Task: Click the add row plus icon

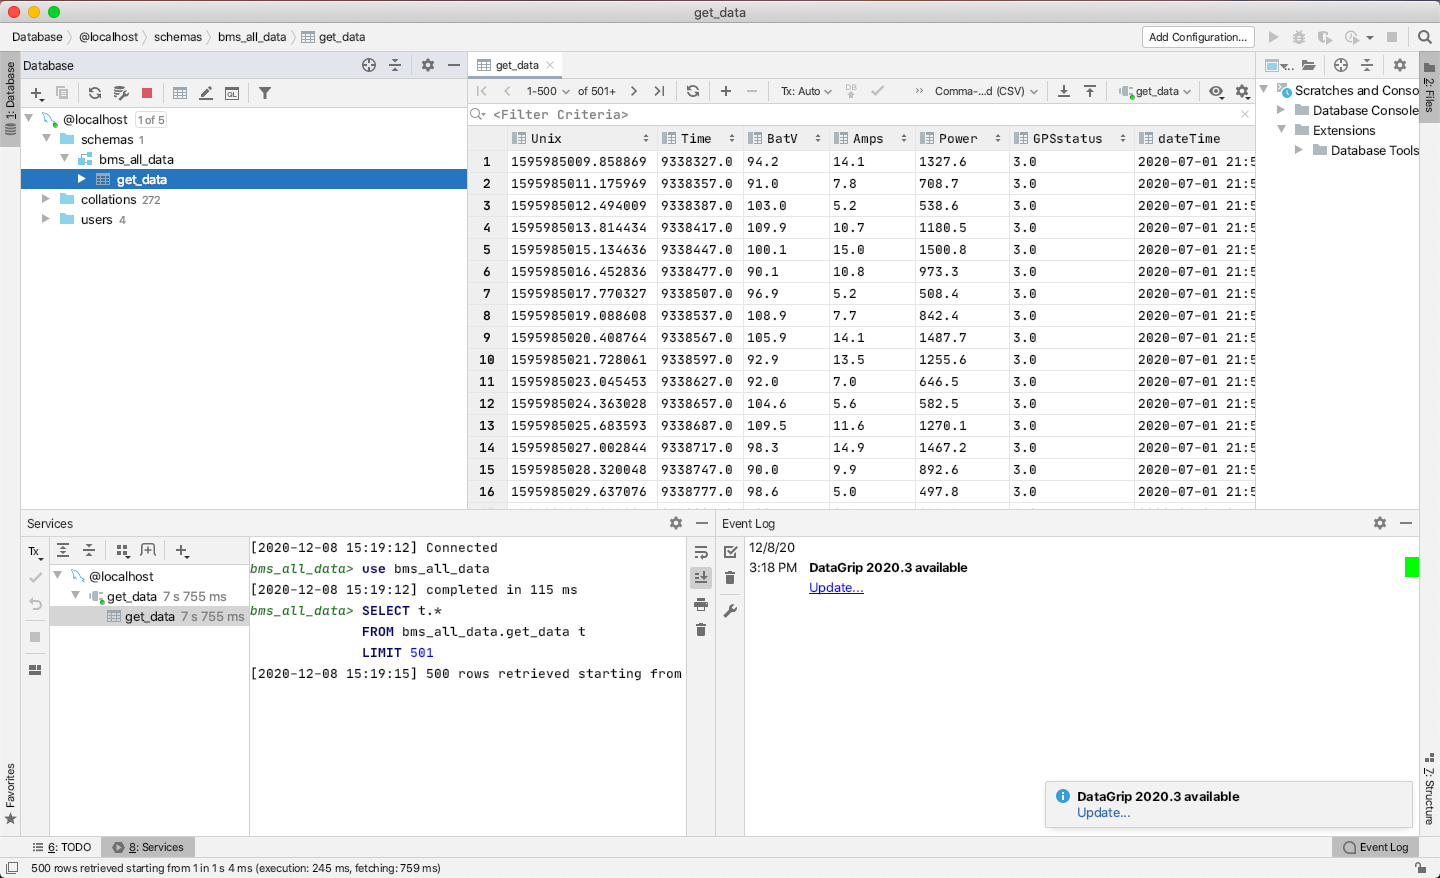Action: pos(726,91)
